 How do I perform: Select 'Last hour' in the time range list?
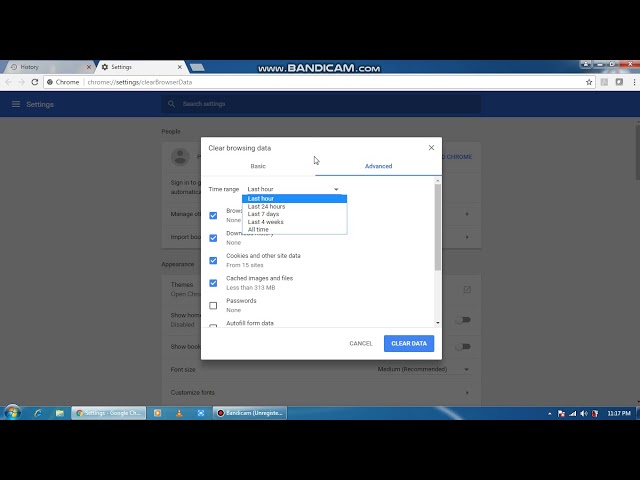click(294, 199)
